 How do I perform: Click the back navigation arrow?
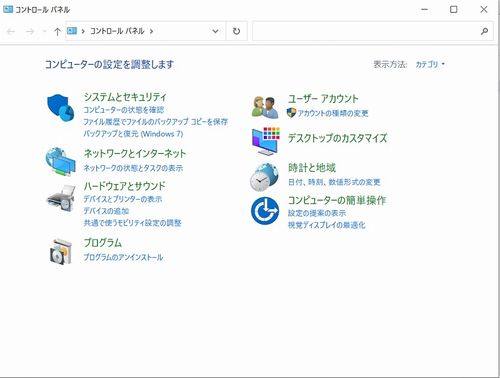click(x=11, y=31)
